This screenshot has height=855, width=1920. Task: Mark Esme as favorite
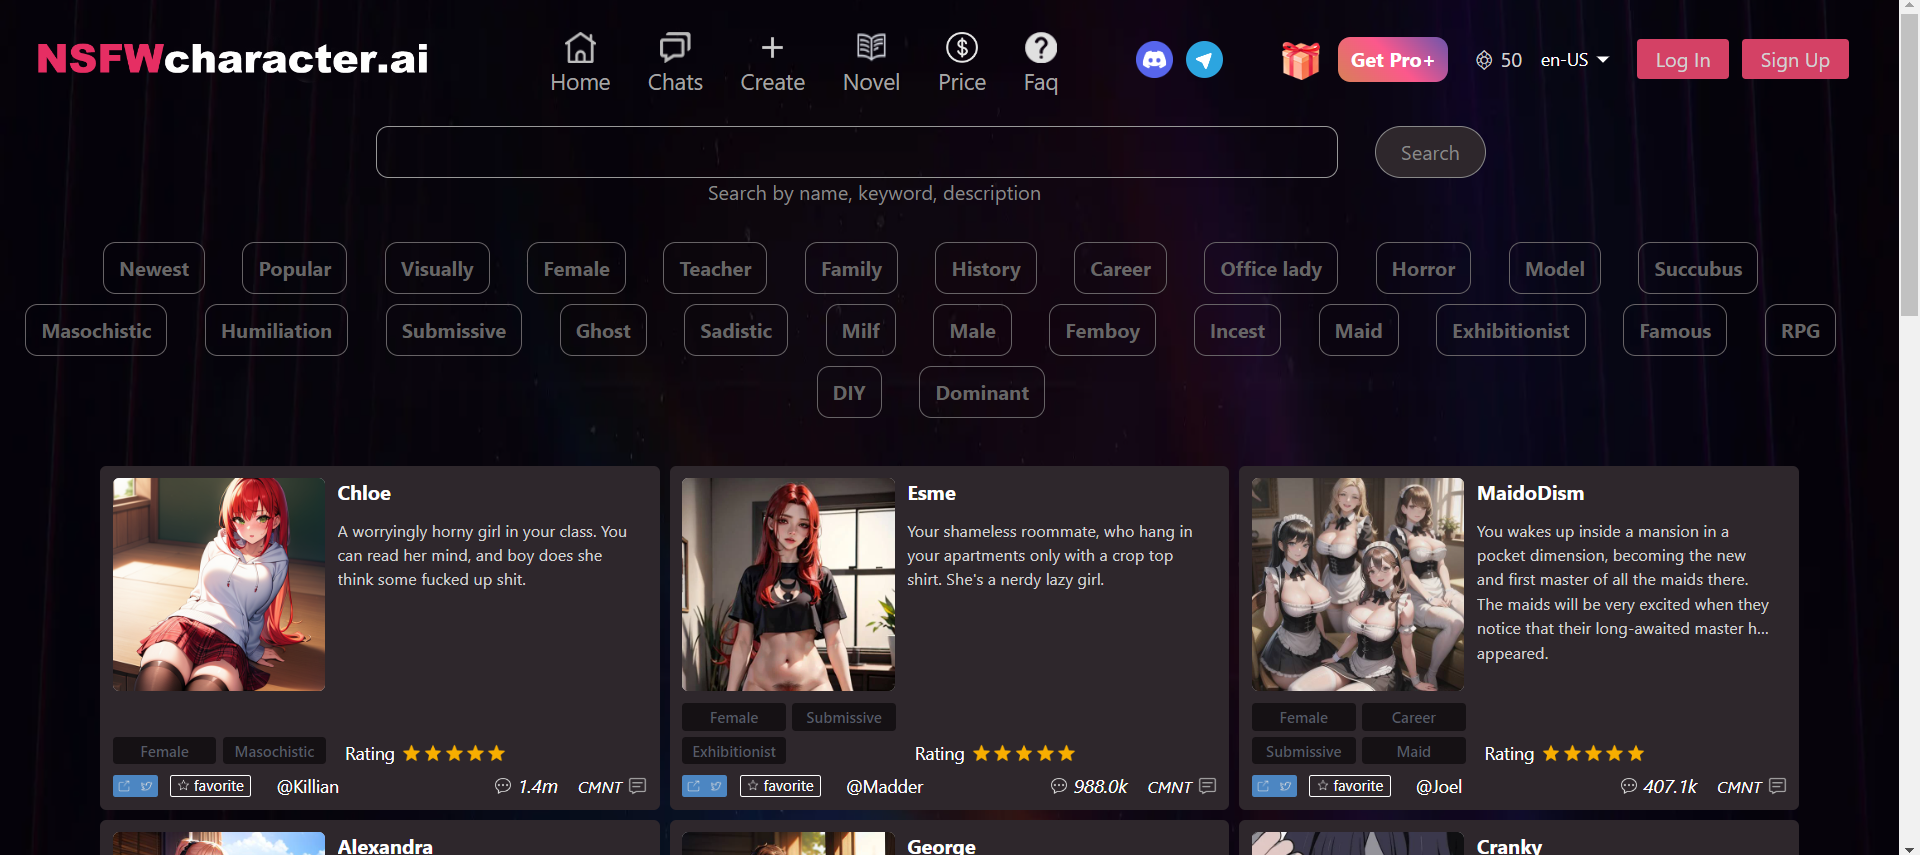pyautogui.click(x=780, y=786)
